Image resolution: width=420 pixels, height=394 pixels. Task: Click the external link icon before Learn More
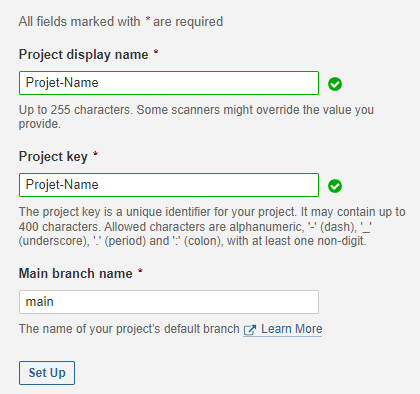(x=250, y=330)
